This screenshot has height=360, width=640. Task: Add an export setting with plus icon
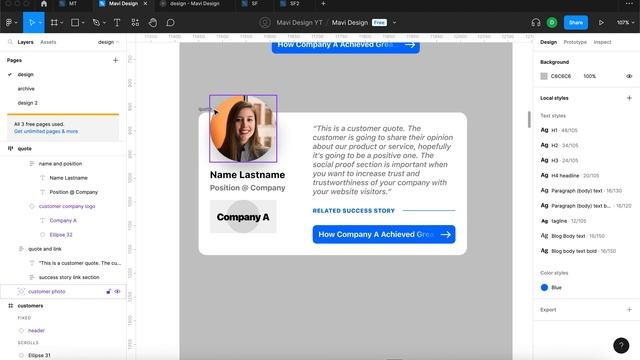click(629, 310)
